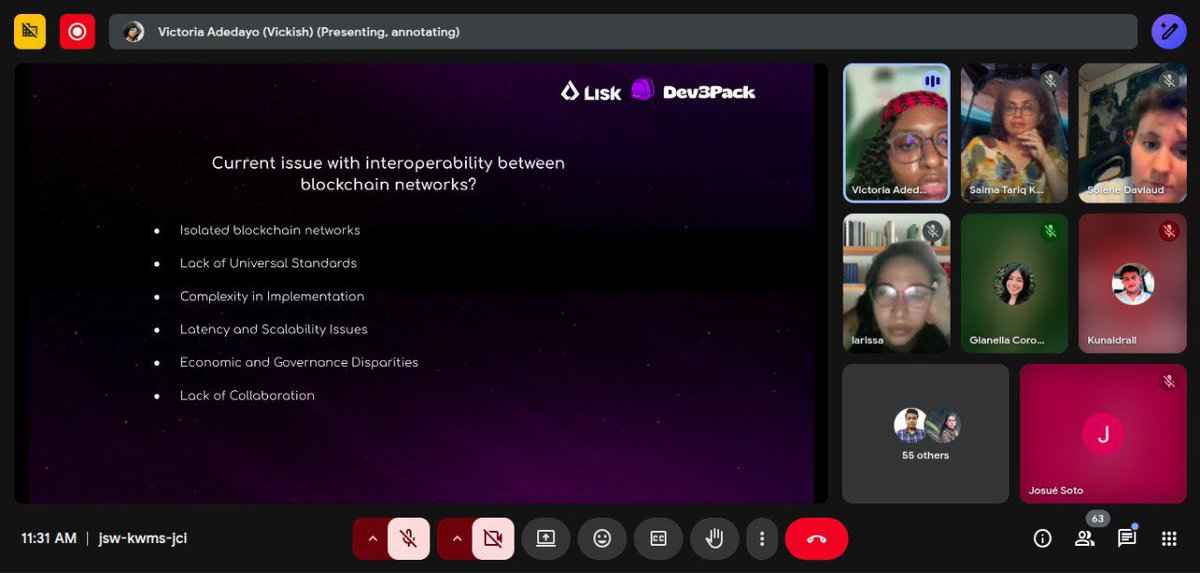The image size is (1200, 573).
Task: Click muted mic icon on Josué Soto's tile
Action: click(1168, 381)
